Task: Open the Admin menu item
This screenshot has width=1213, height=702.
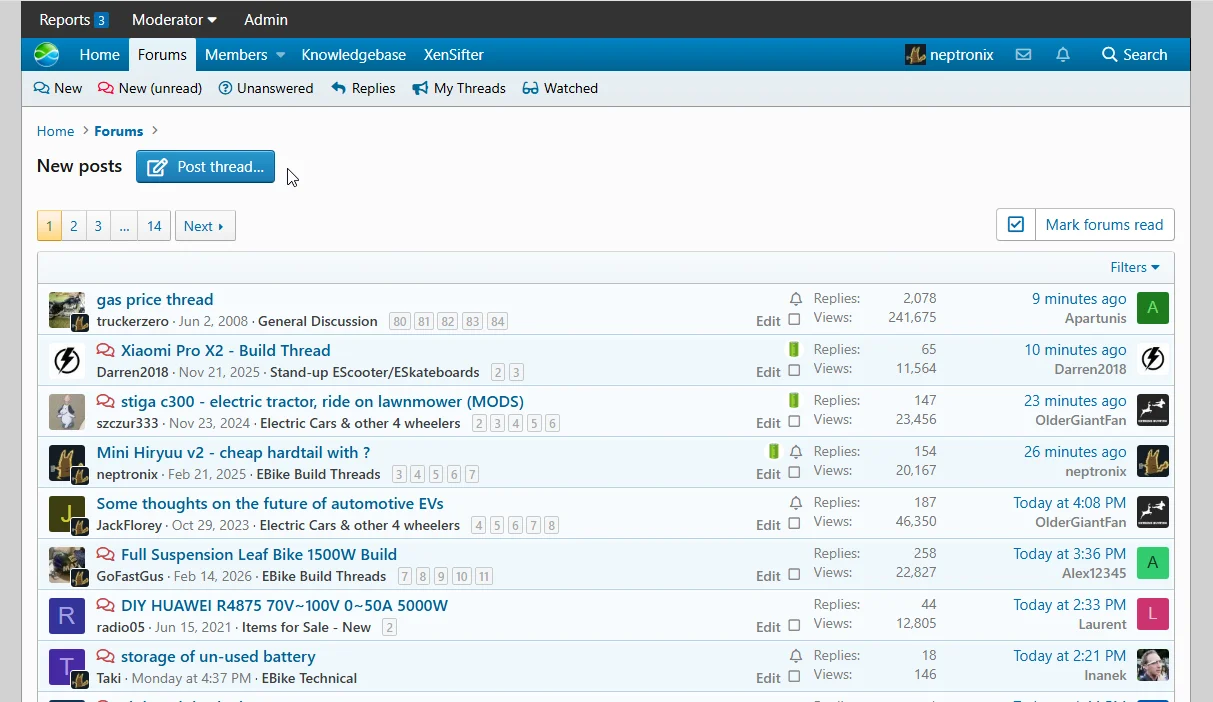Action: click(266, 20)
